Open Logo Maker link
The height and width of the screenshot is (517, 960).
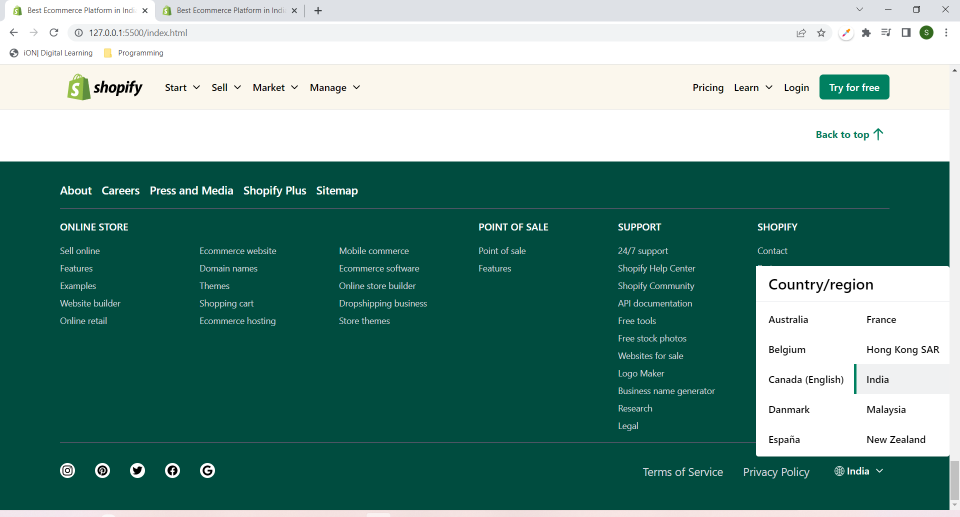point(640,374)
